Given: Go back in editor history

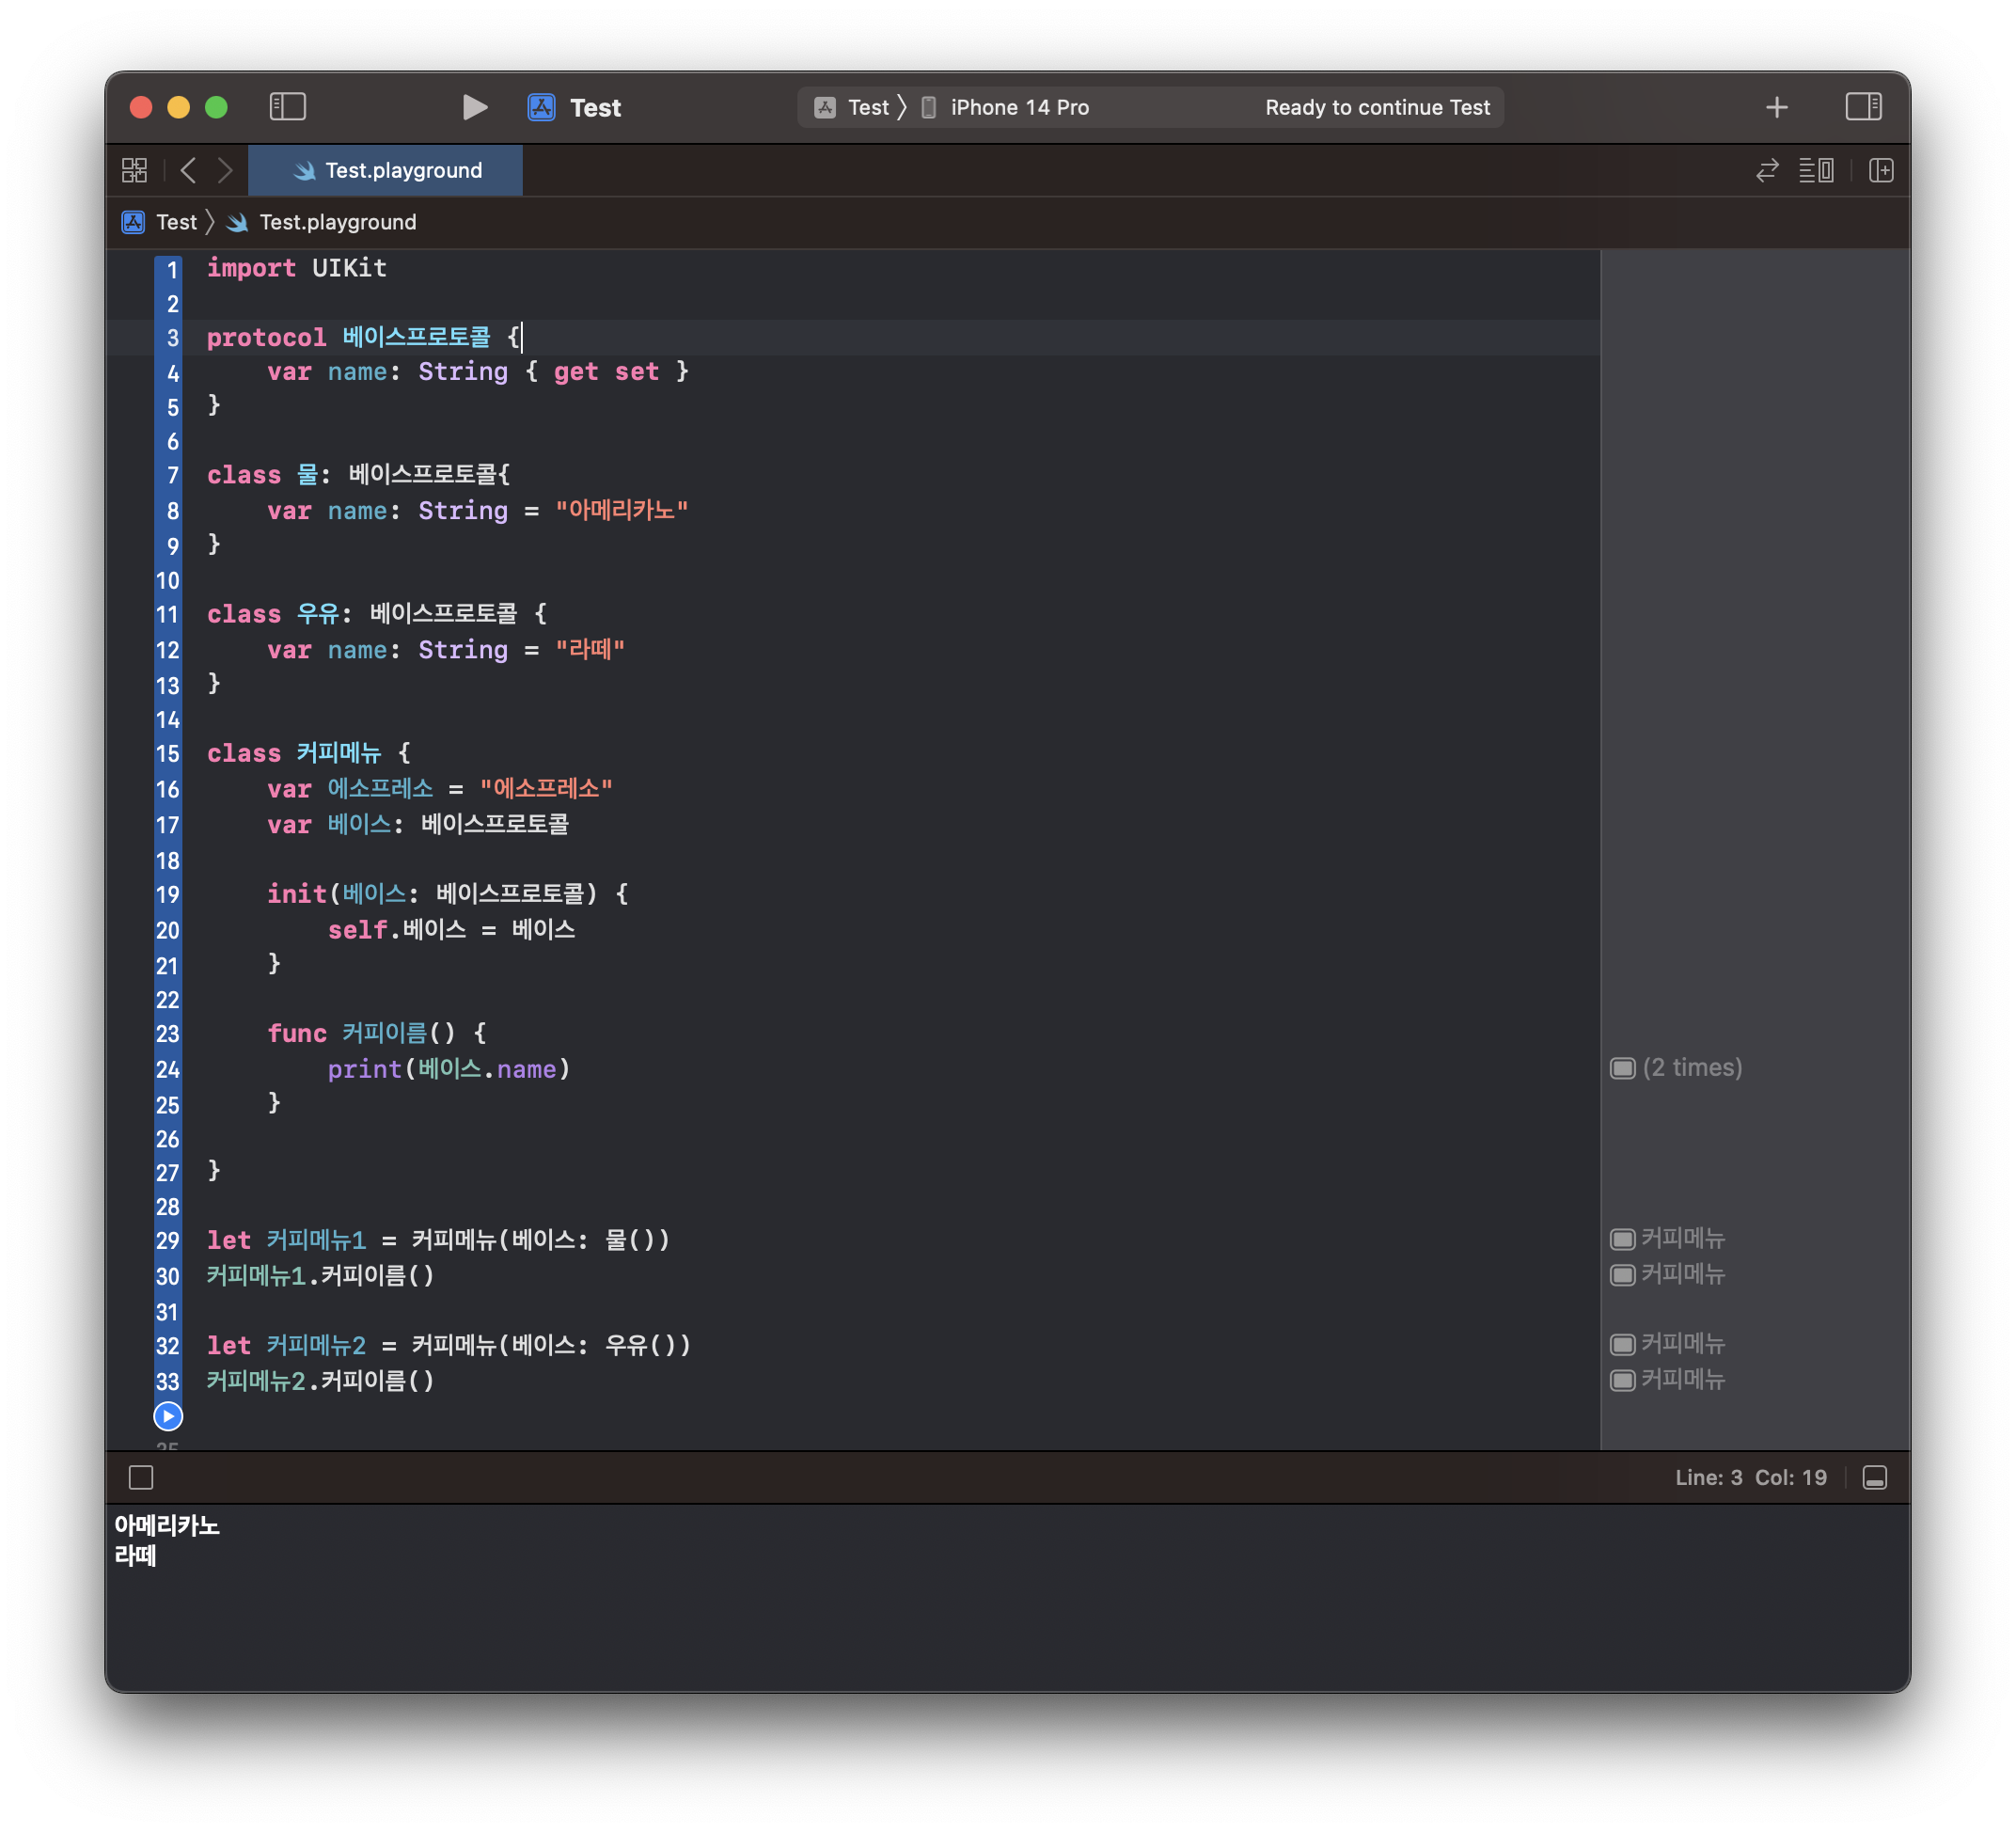Looking at the screenshot, I should (x=188, y=171).
